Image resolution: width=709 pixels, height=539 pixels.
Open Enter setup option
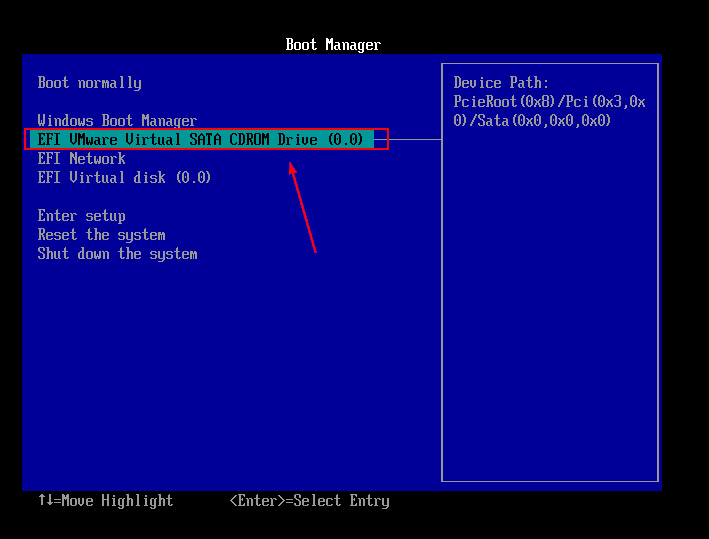tap(81, 216)
